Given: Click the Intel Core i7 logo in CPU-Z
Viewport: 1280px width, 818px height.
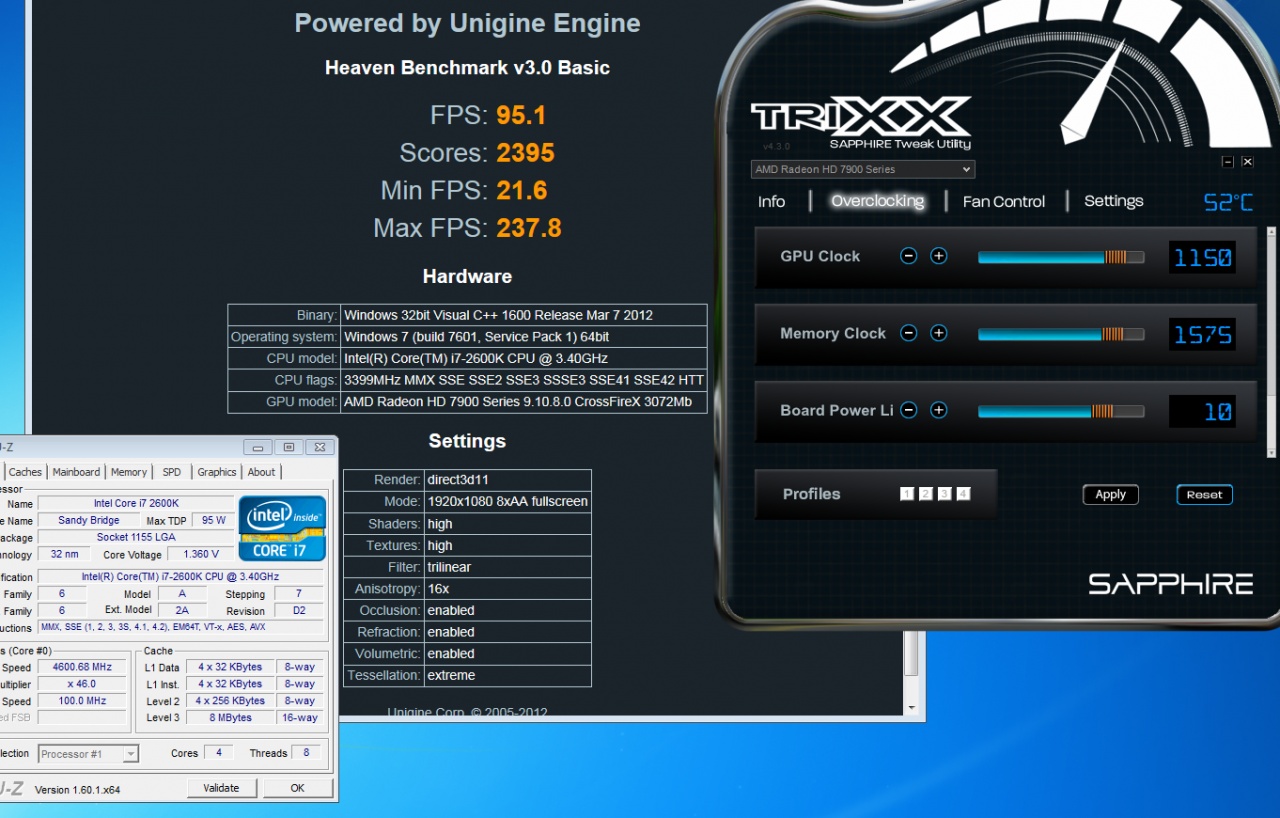Looking at the screenshot, I should [282, 528].
